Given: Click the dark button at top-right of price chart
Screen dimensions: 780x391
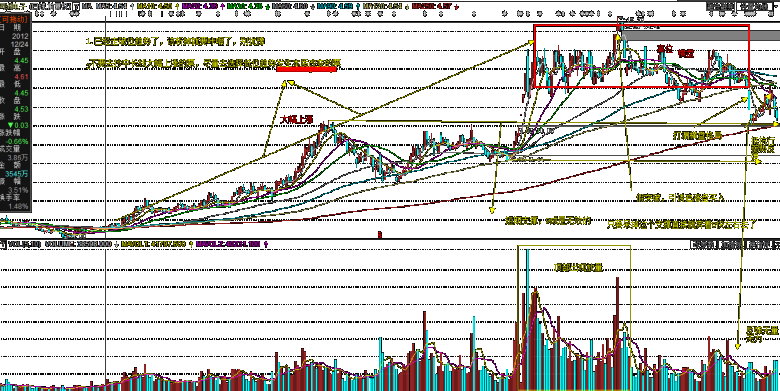Looking at the screenshot, I should coord(720,6).
